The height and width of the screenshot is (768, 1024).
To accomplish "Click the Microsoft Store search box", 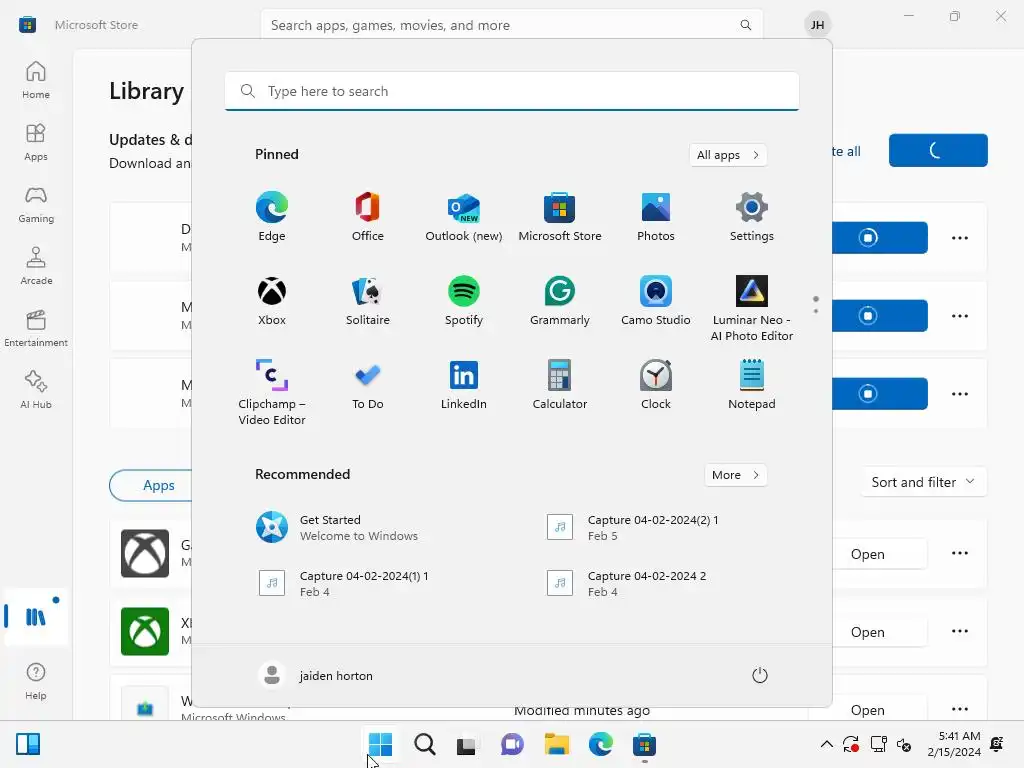I will 511,25.
